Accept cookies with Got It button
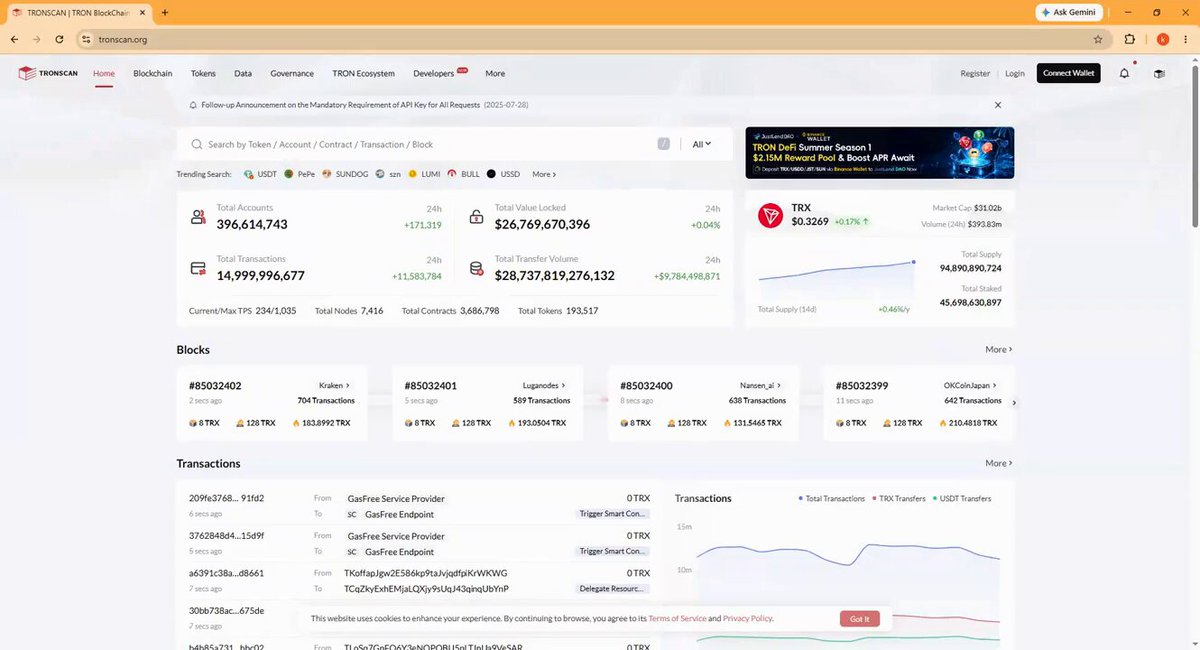The image size is (1200, 650). click(x=860, y=619)
